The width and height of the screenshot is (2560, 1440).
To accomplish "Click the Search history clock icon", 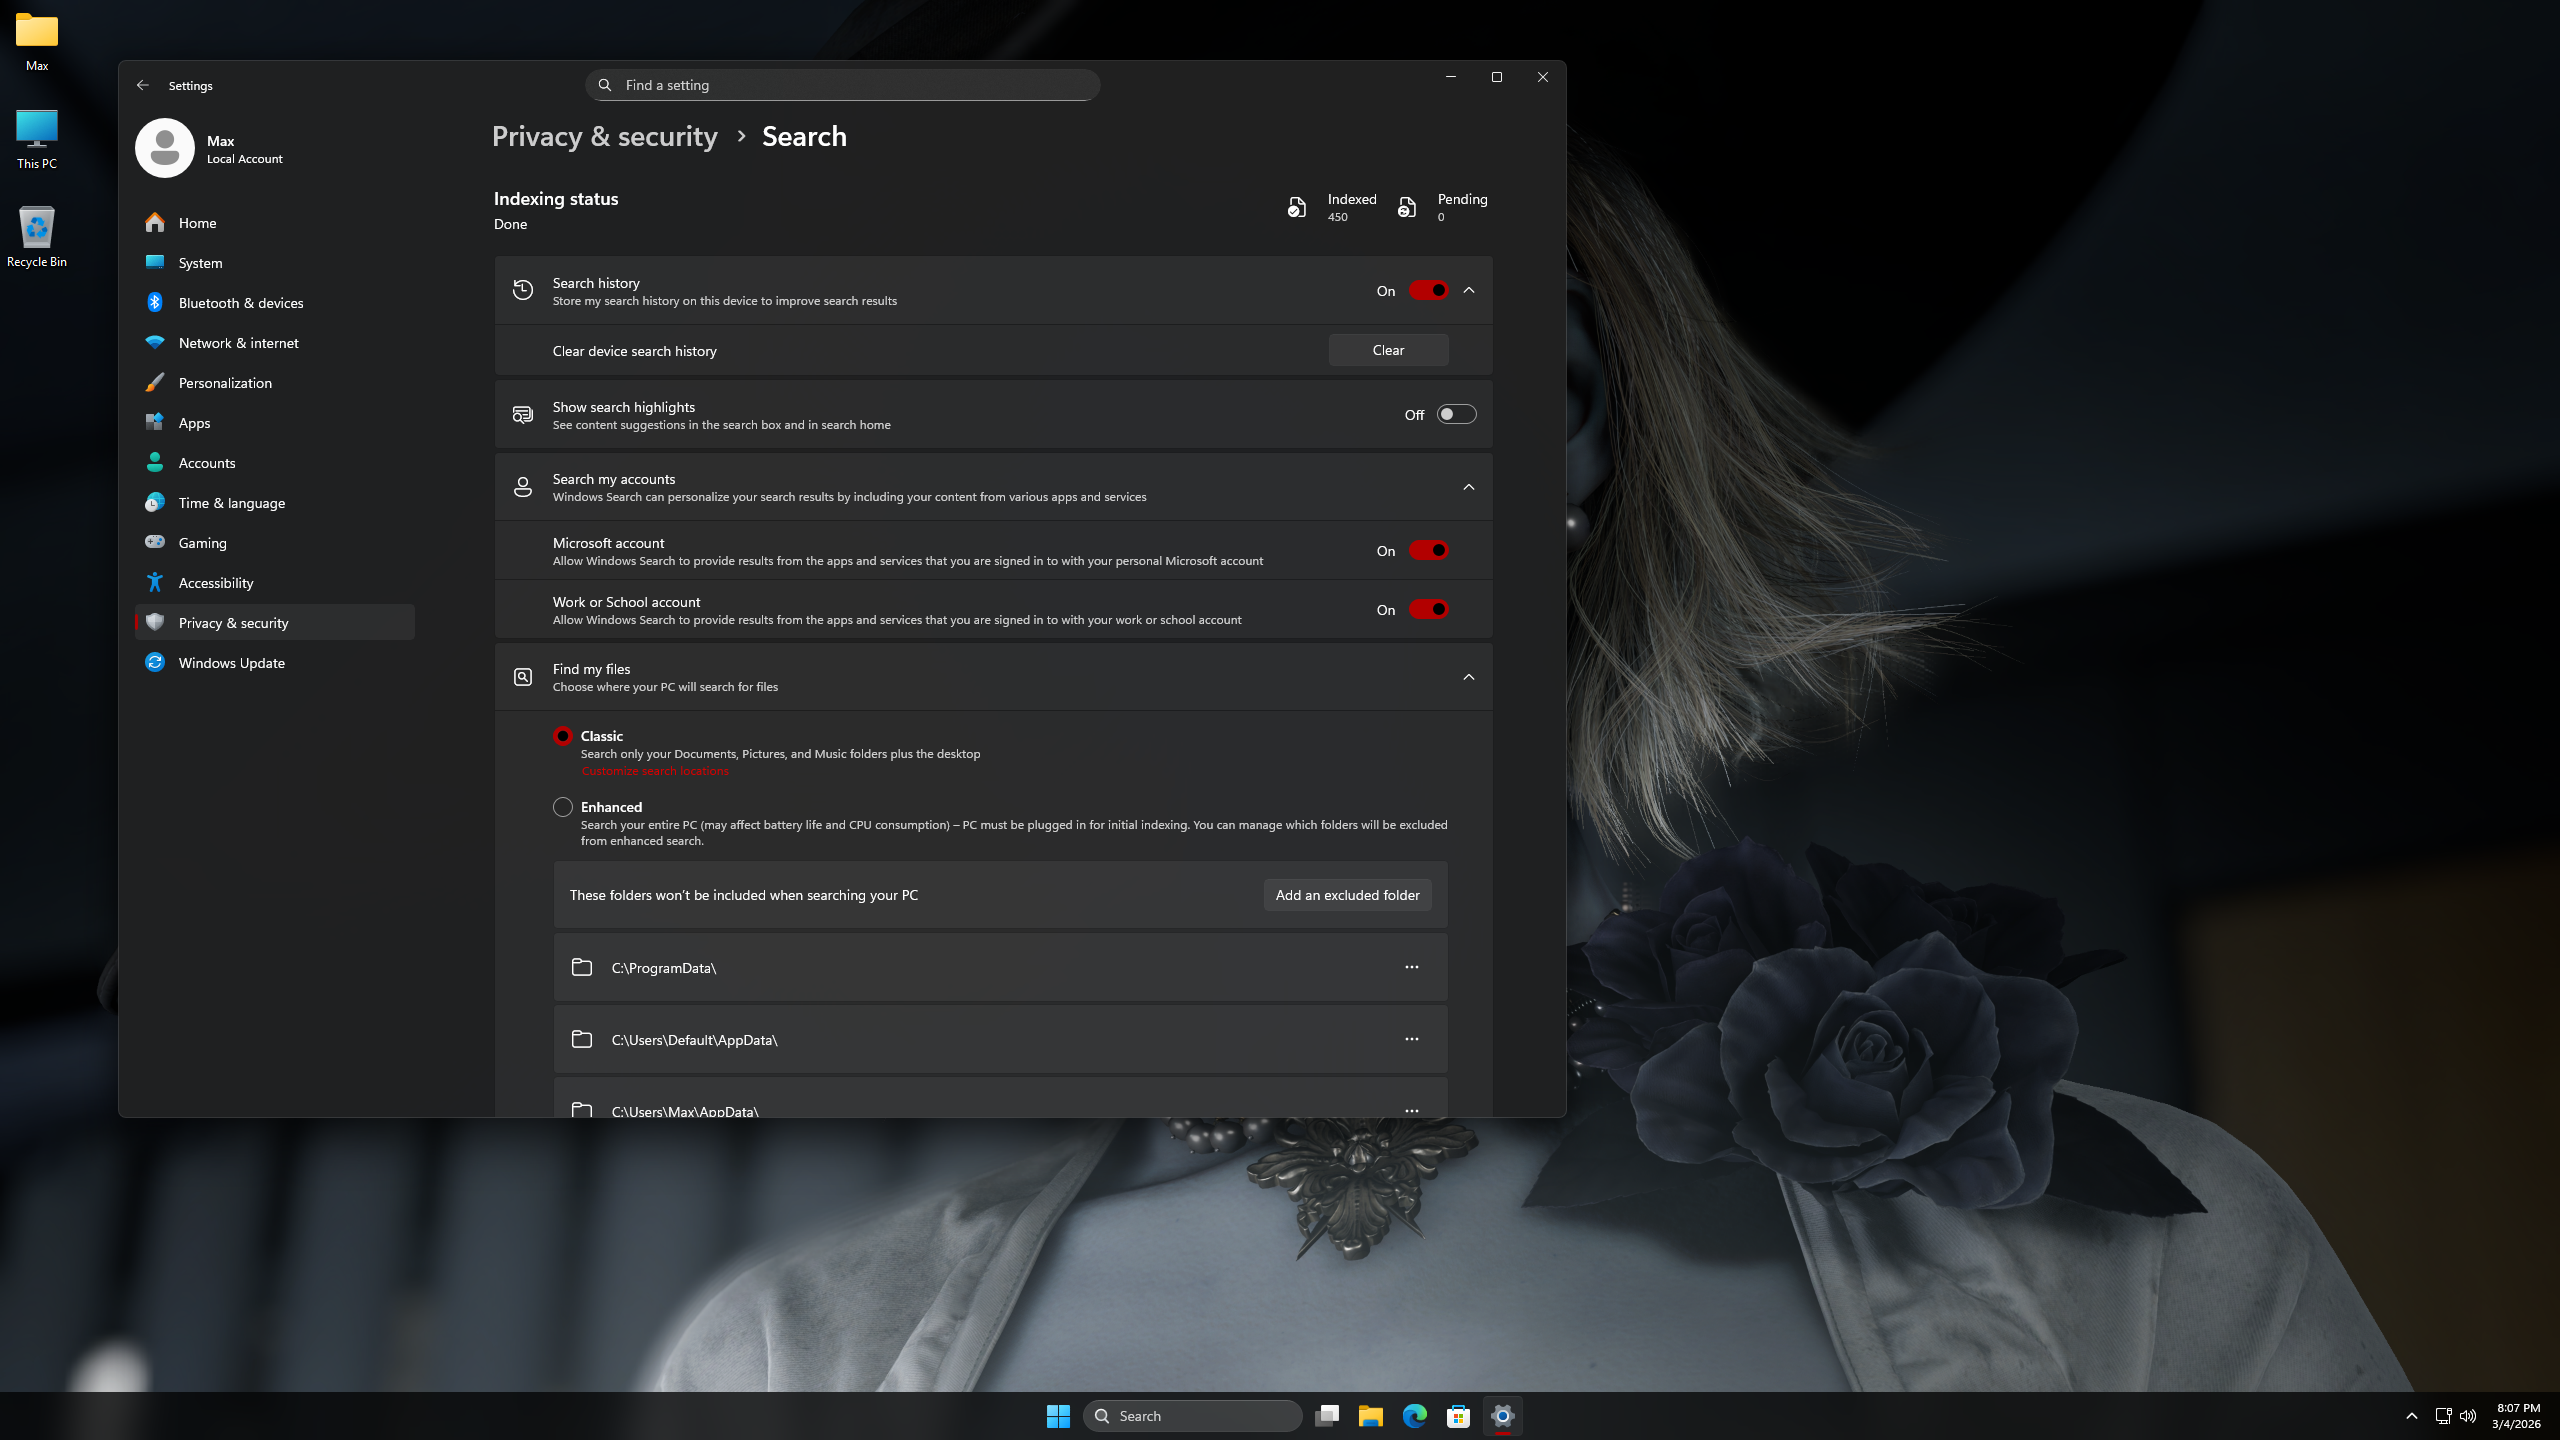I will click(523, 291).
